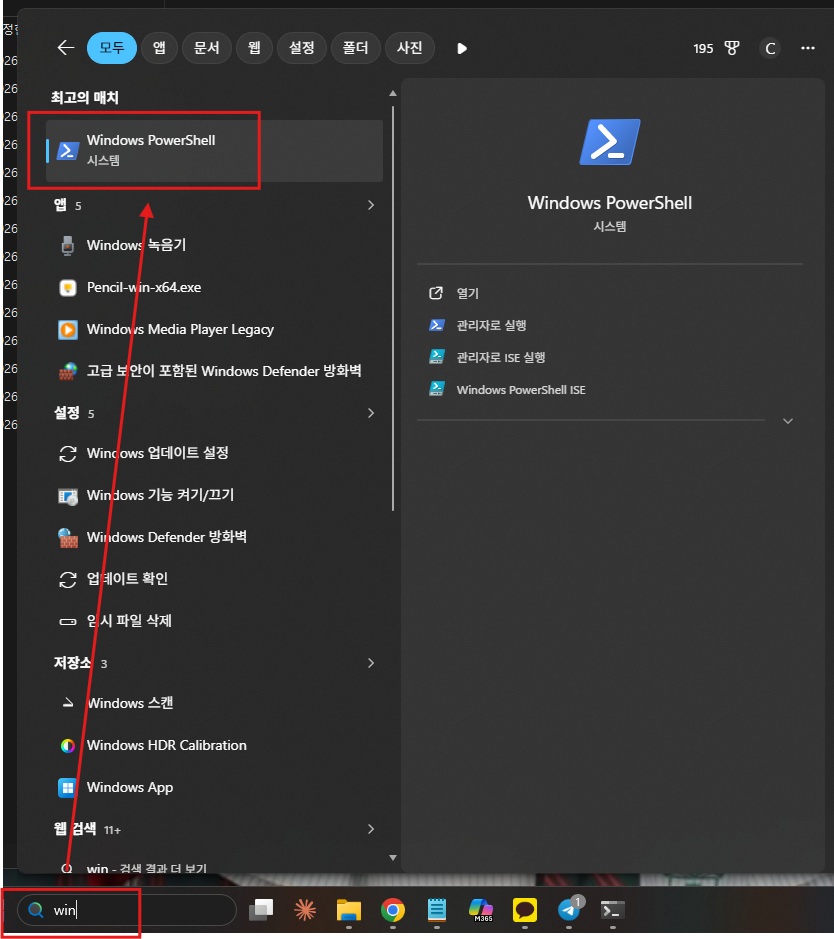Switch to the 폴더 filter tab
This screenshot has height=939, width=834.
[356, 48]
